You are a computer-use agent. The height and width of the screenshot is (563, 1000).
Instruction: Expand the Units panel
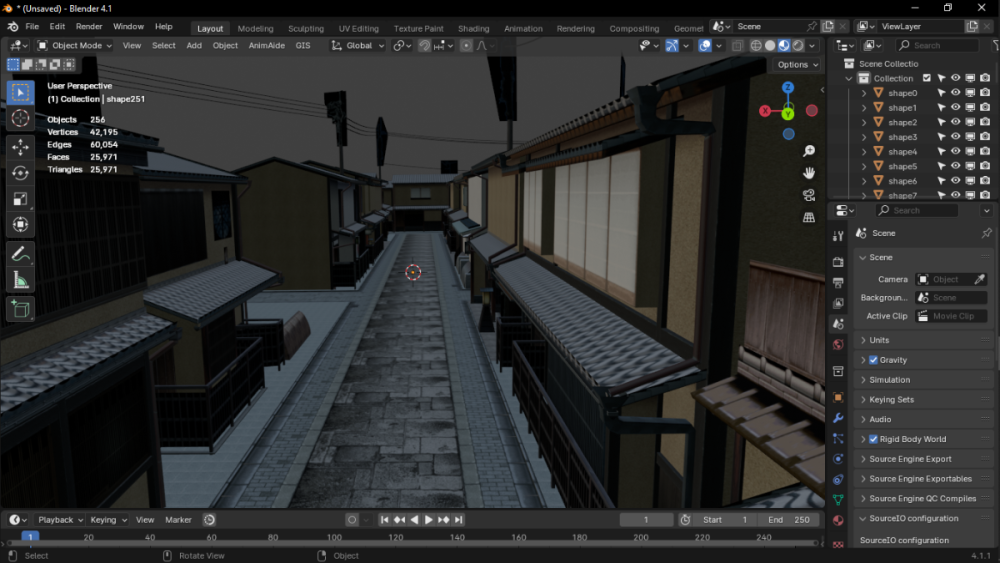tap(879, 340)
